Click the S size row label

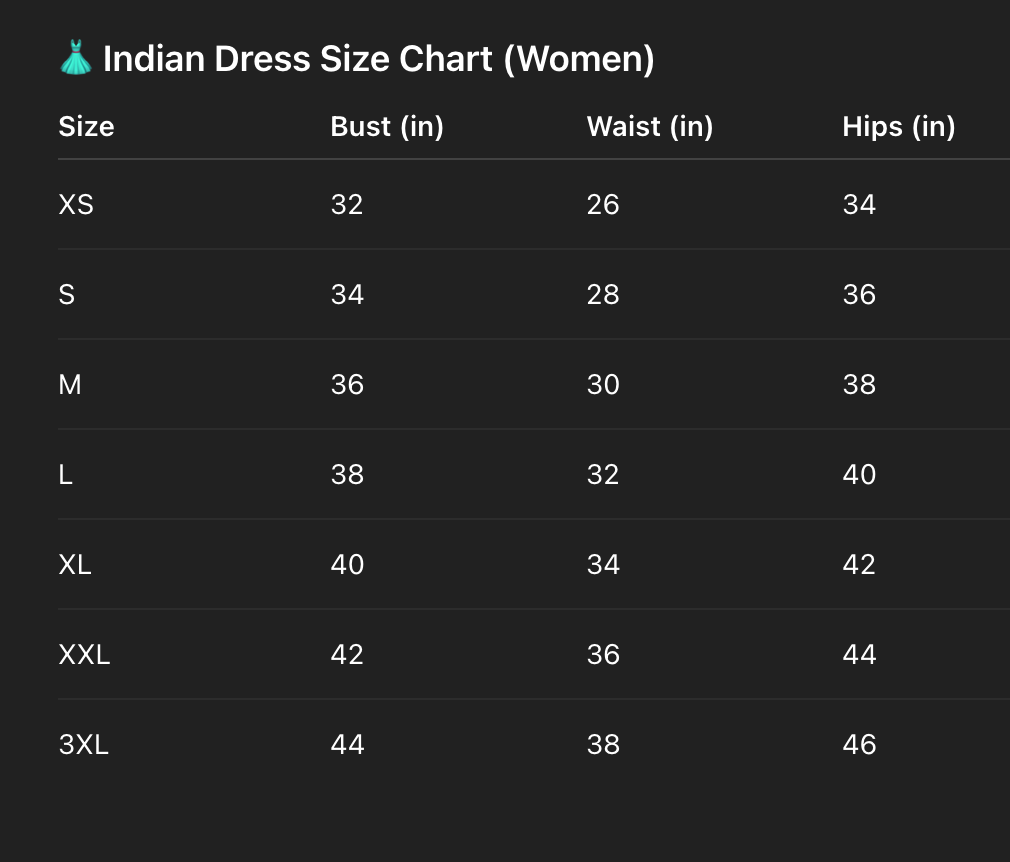pos(67,295)
